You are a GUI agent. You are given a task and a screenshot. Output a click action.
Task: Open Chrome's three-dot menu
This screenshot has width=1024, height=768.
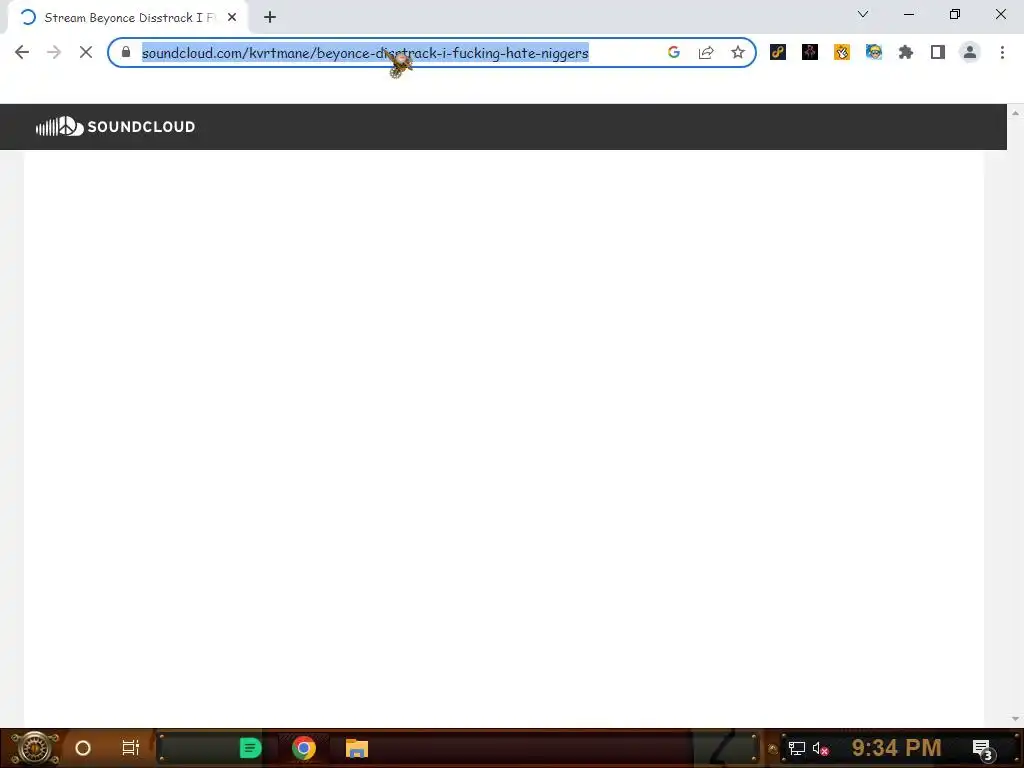click(x=1002, y=52)
